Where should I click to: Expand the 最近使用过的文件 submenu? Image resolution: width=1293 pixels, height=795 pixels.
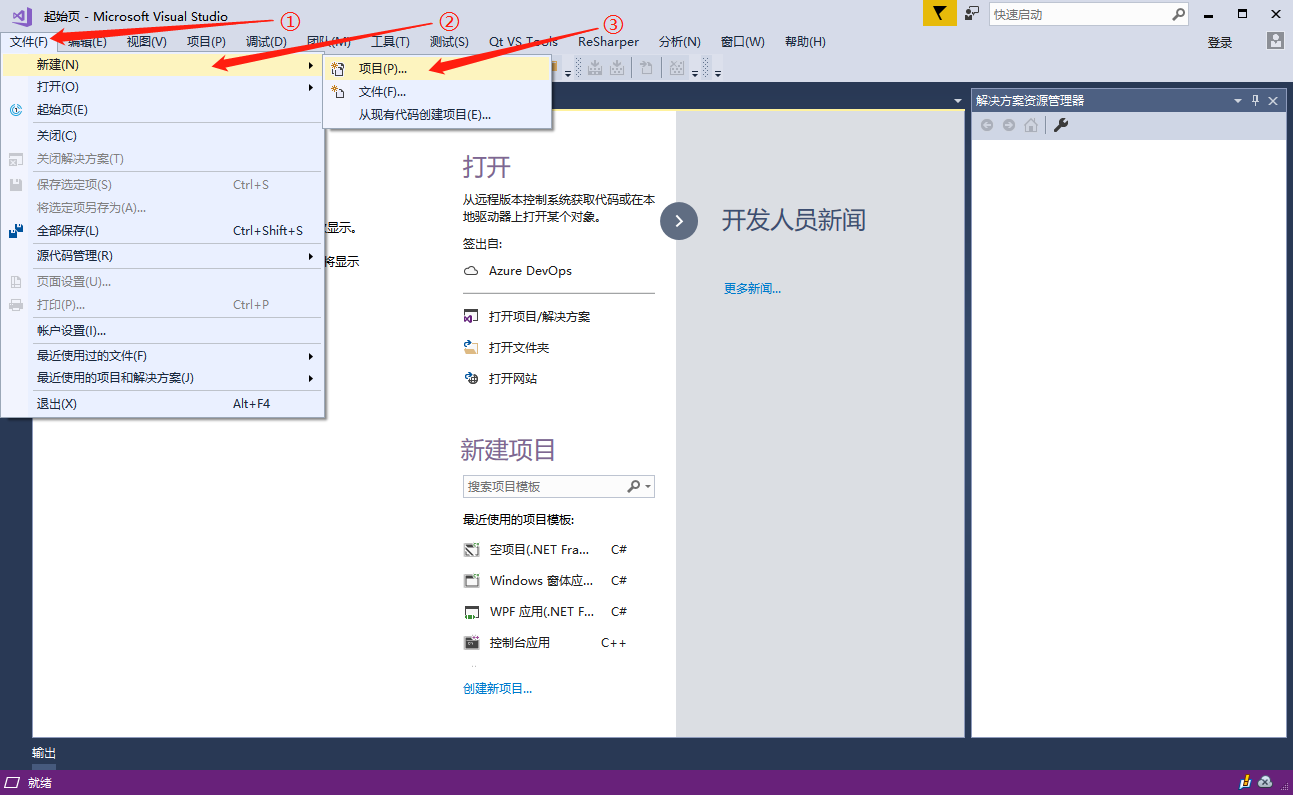tap(310, 356)
